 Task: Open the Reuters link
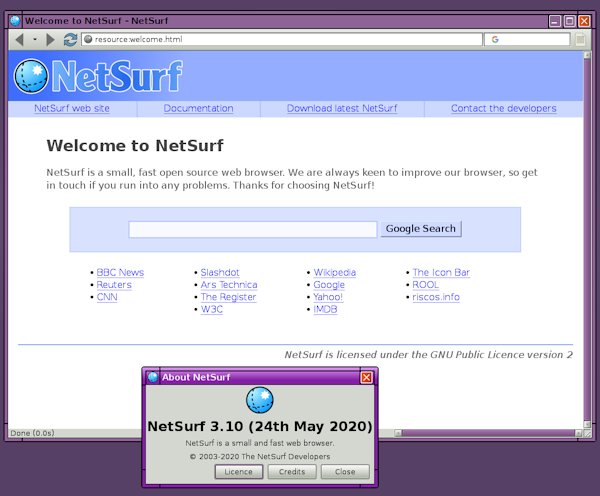114,285
